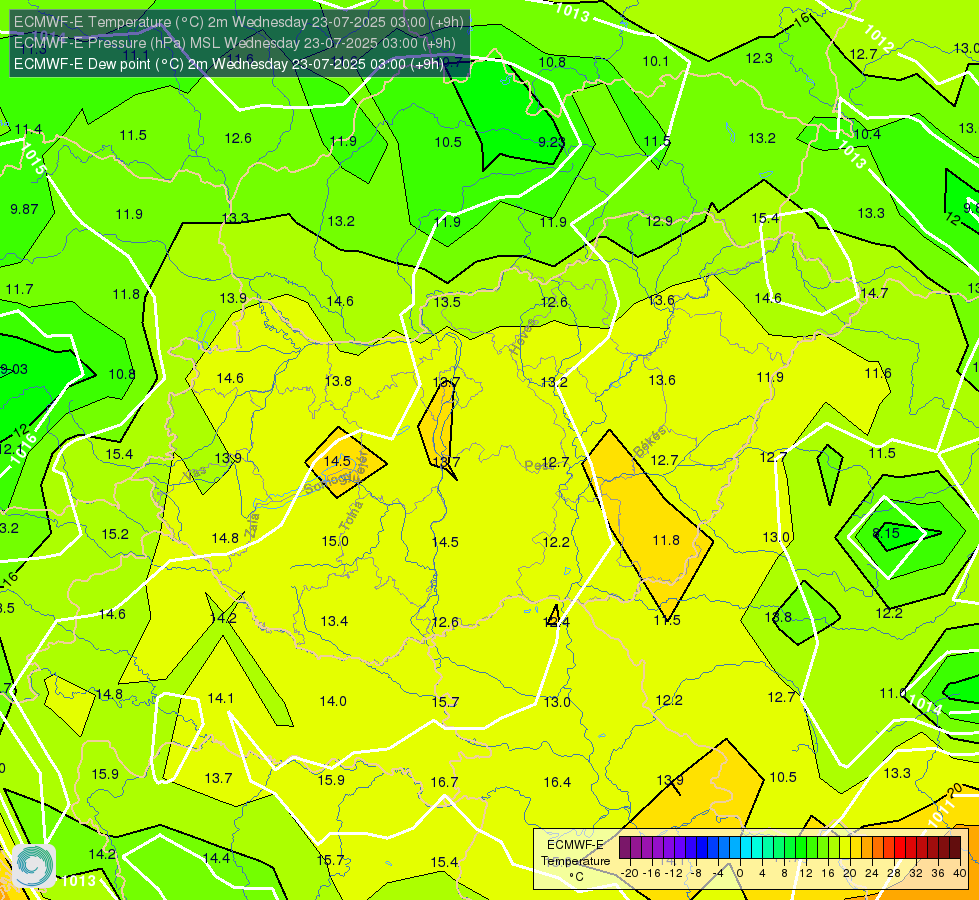Click the 1014 isobar pressure label
Screen dimensions: 979x900
pyautogui.click(x=925, y=705)
